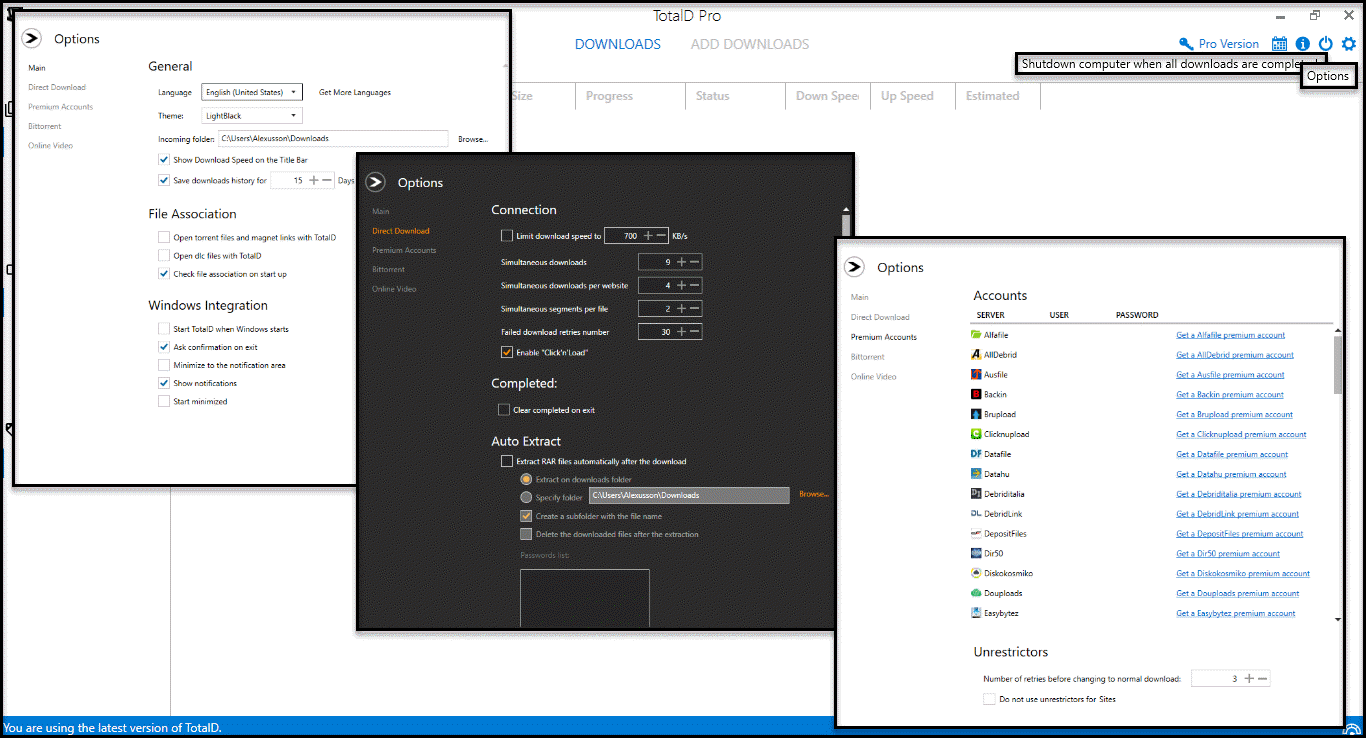The width and height of the screenshot is (1366, 738).
Task: Select the Brupload server icon
Action: 976,414
